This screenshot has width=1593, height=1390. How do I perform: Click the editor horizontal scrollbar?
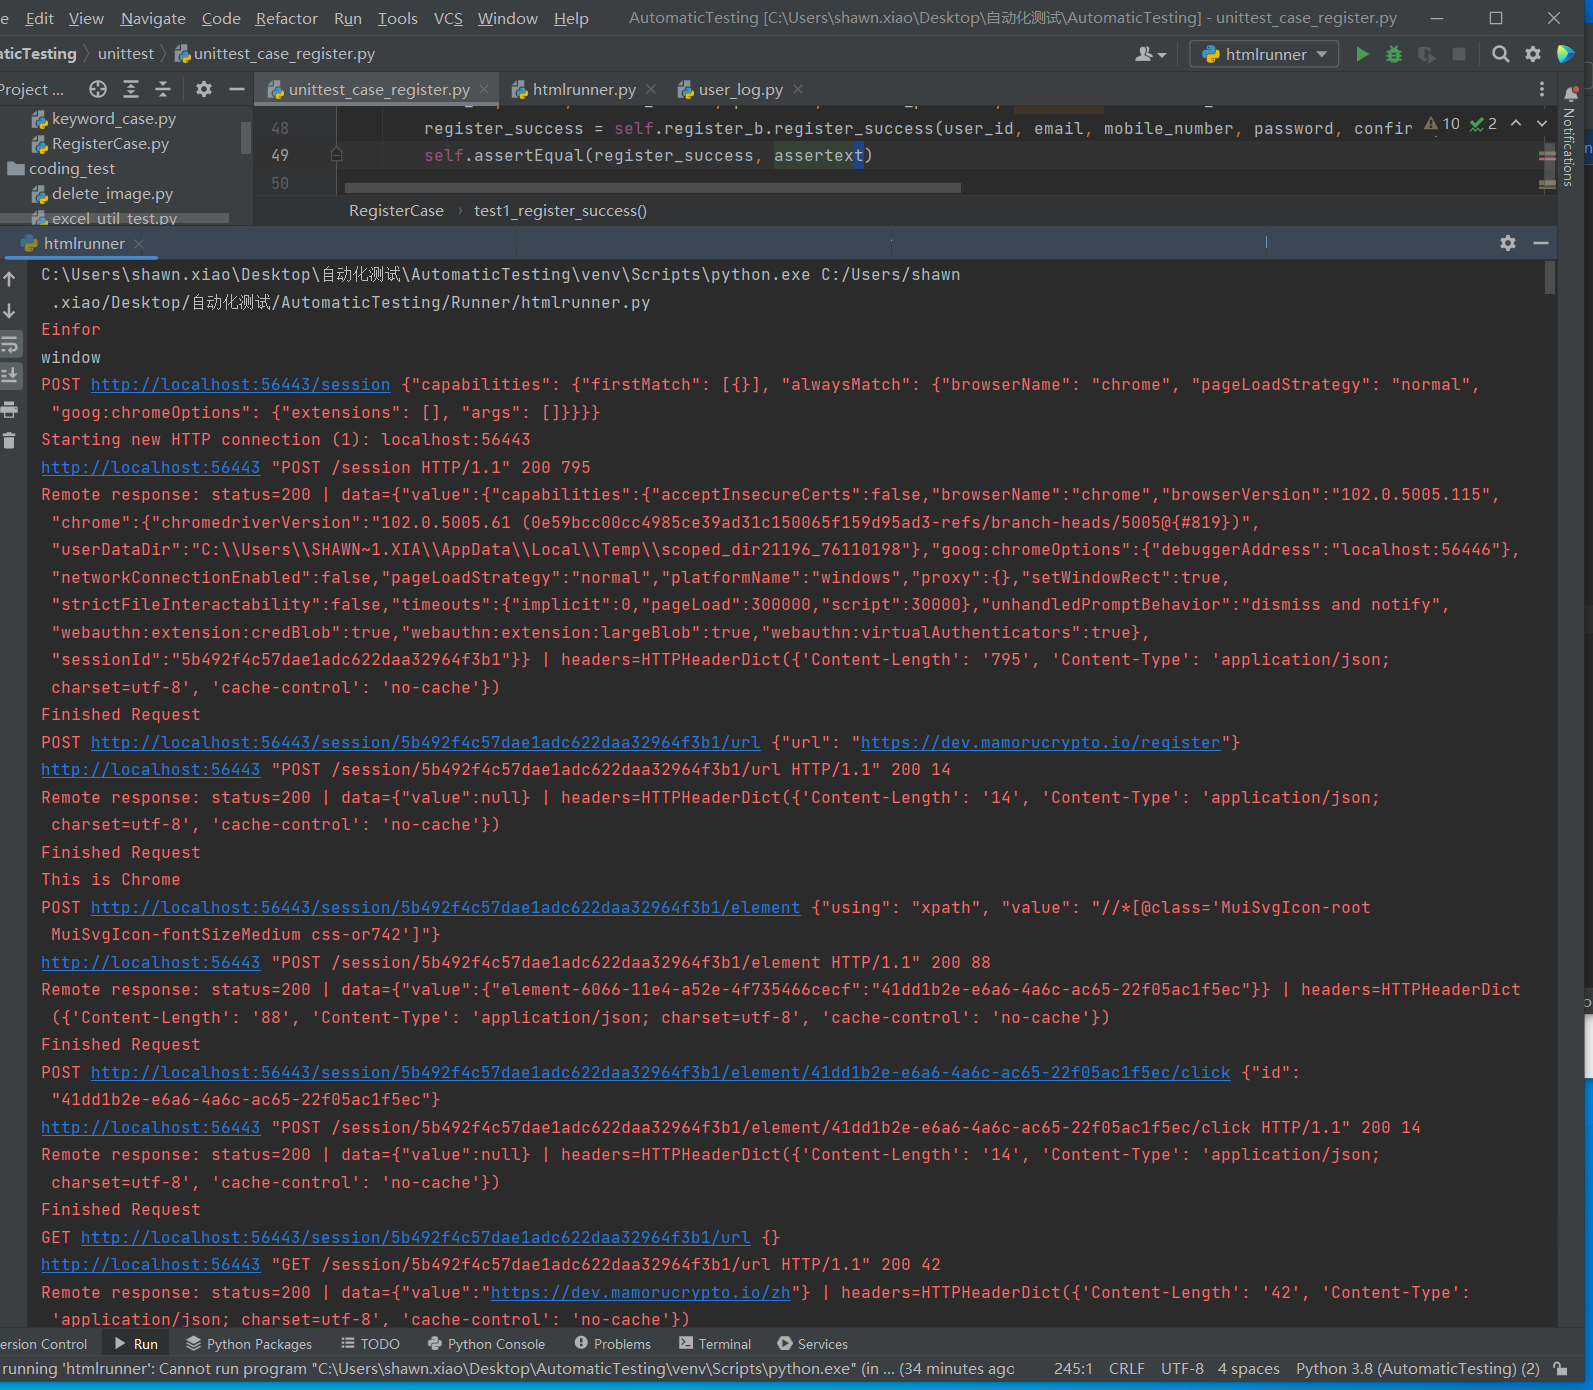point(652,188)
